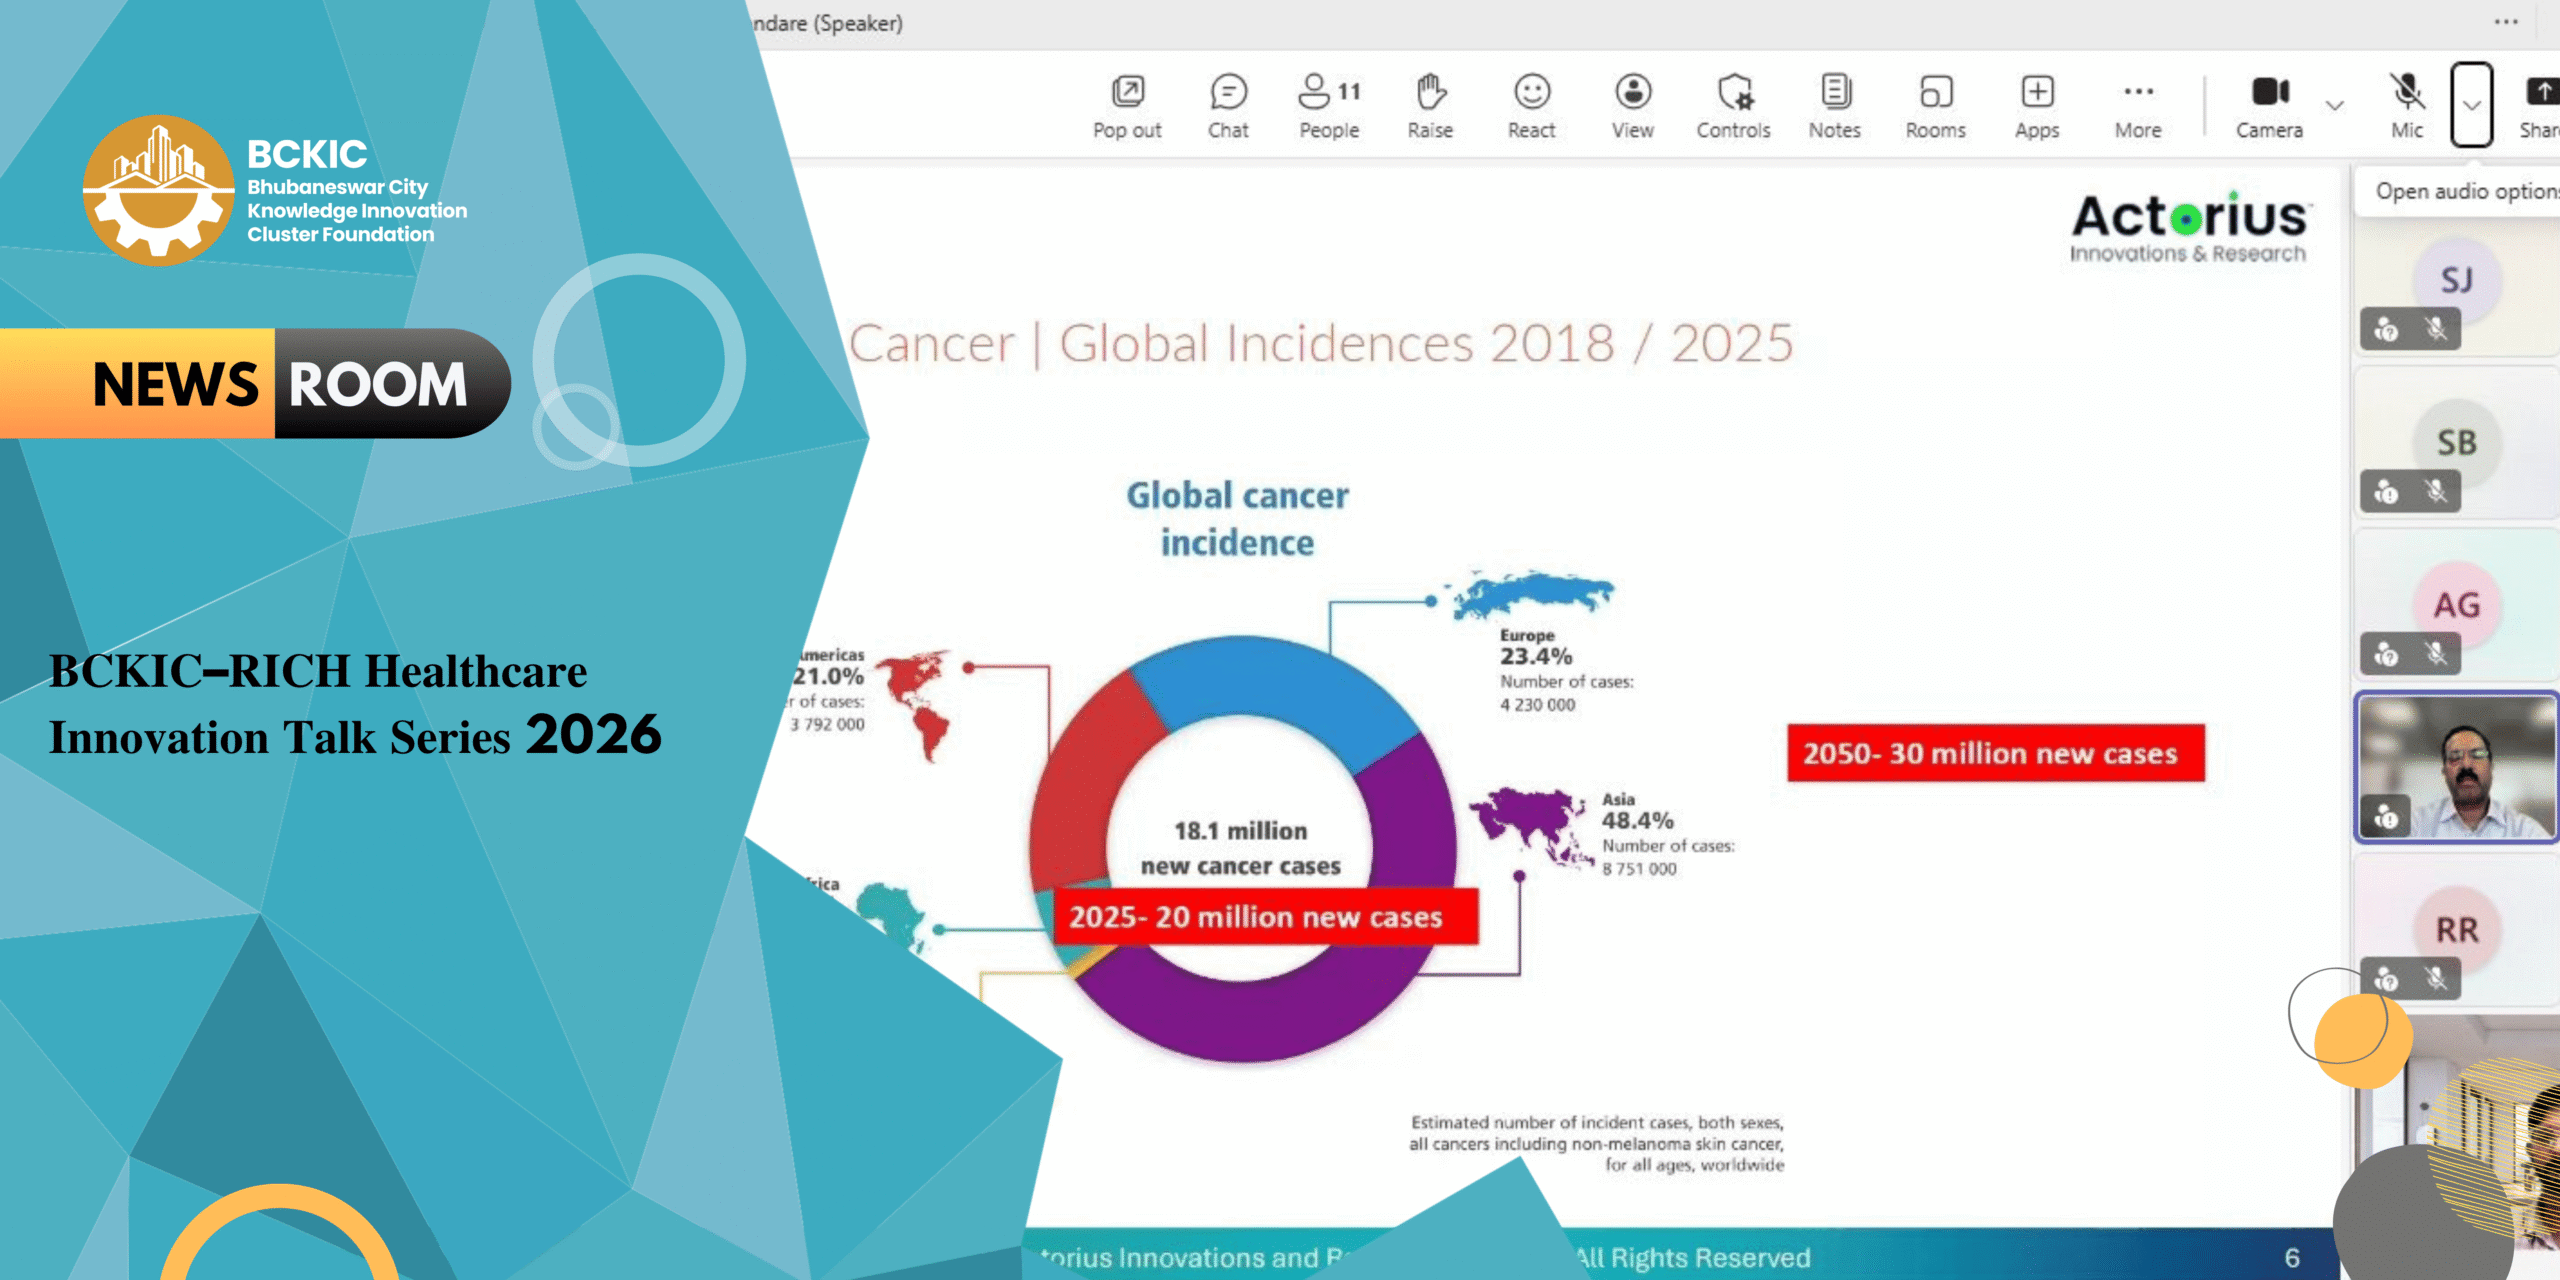Viewport: 2560px width, 1280px height.
Task: Open the ellipsis menu at window top
Action: click(2506, 22)
